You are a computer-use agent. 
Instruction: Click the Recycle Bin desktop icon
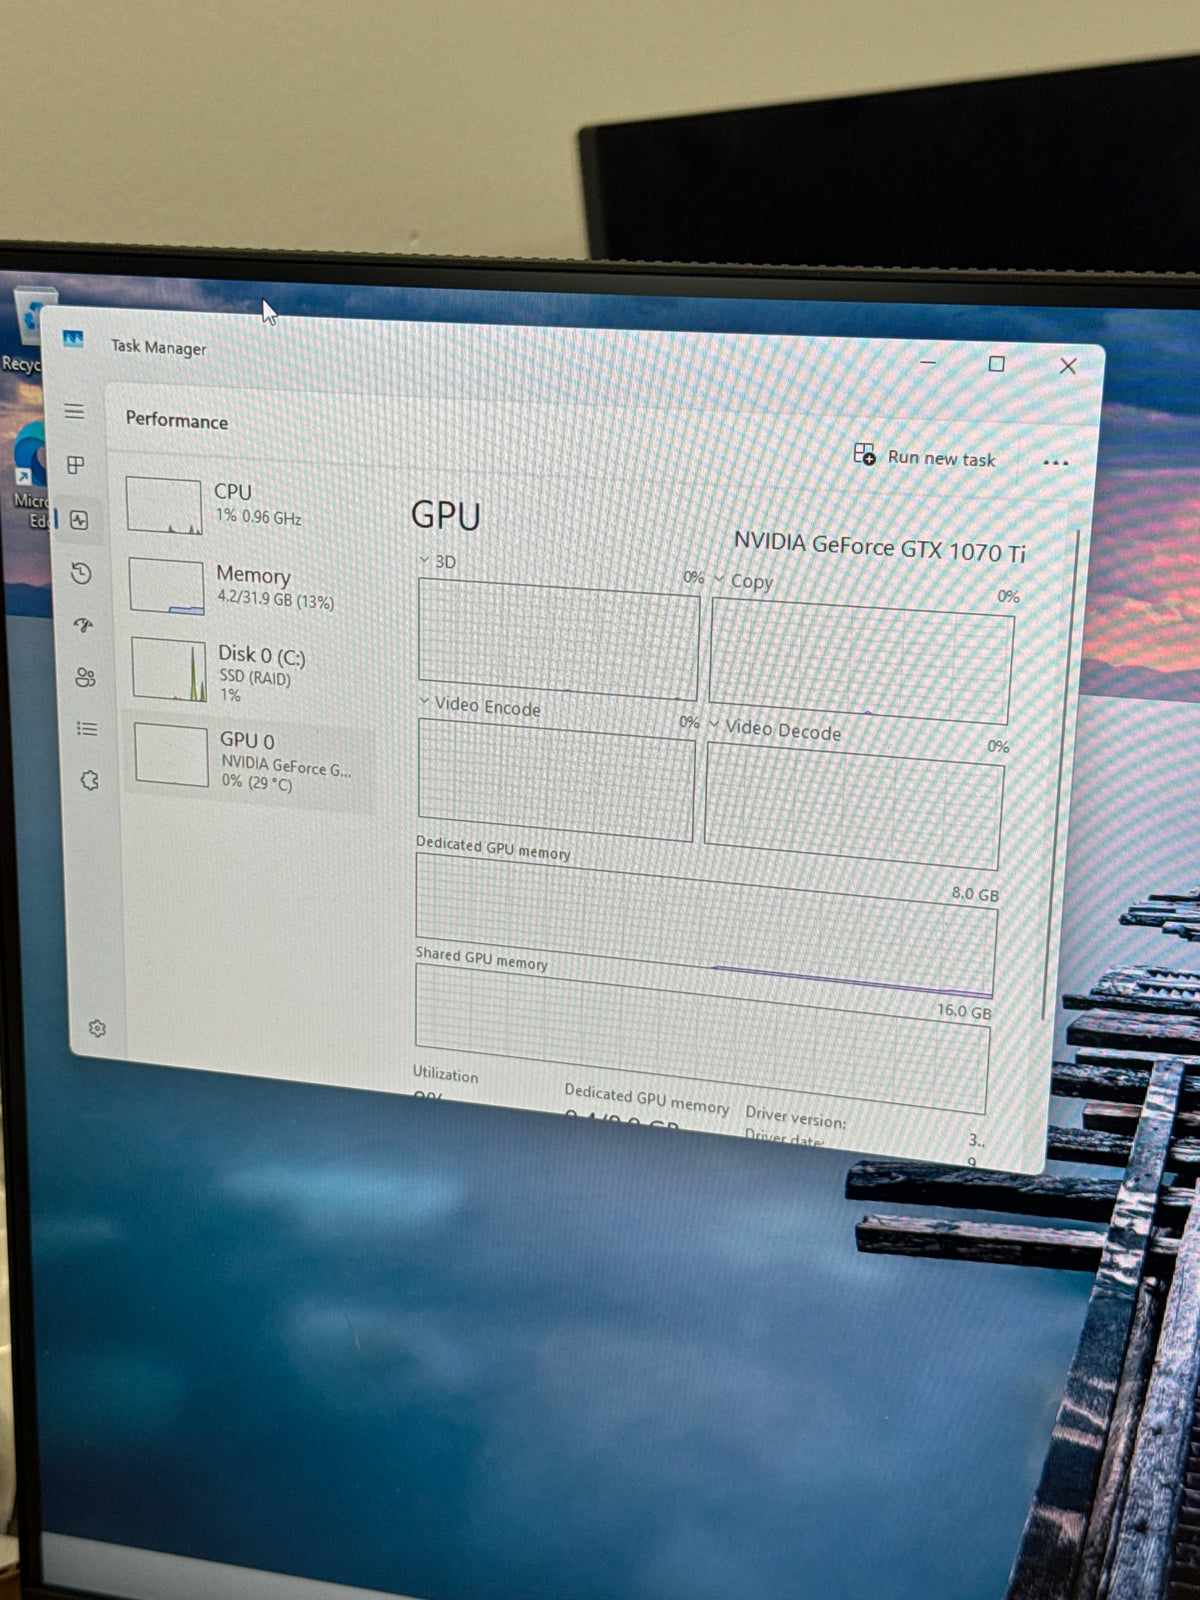tap(28, 330)
